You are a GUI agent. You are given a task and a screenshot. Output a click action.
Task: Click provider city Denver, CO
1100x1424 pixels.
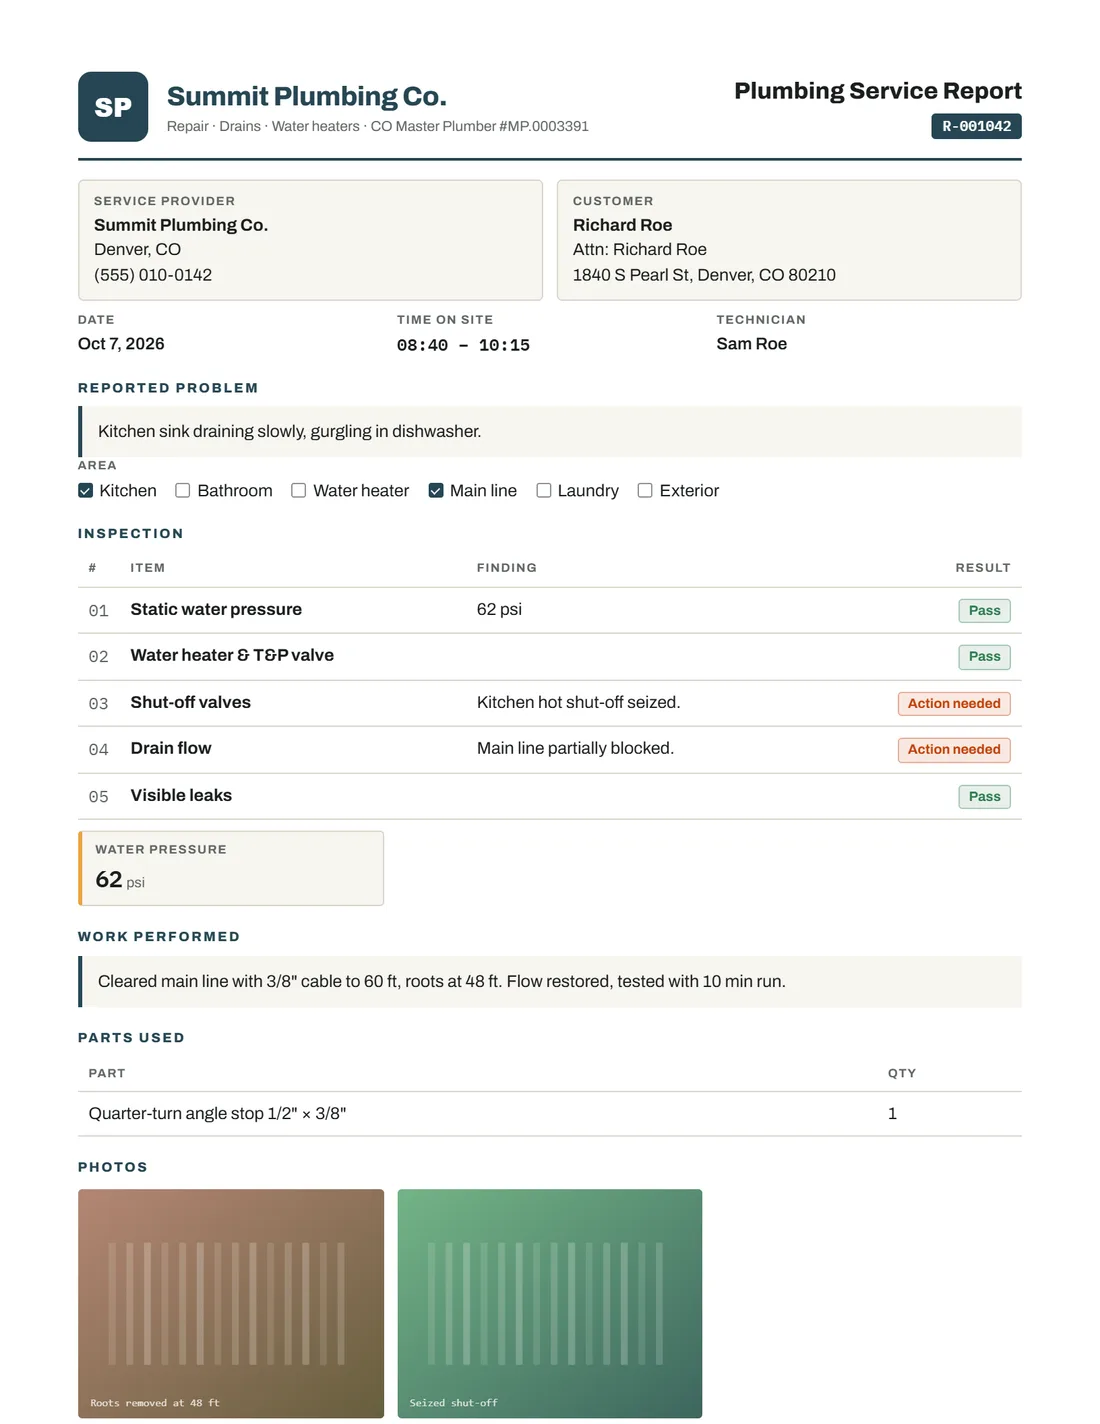coord(137,250)
